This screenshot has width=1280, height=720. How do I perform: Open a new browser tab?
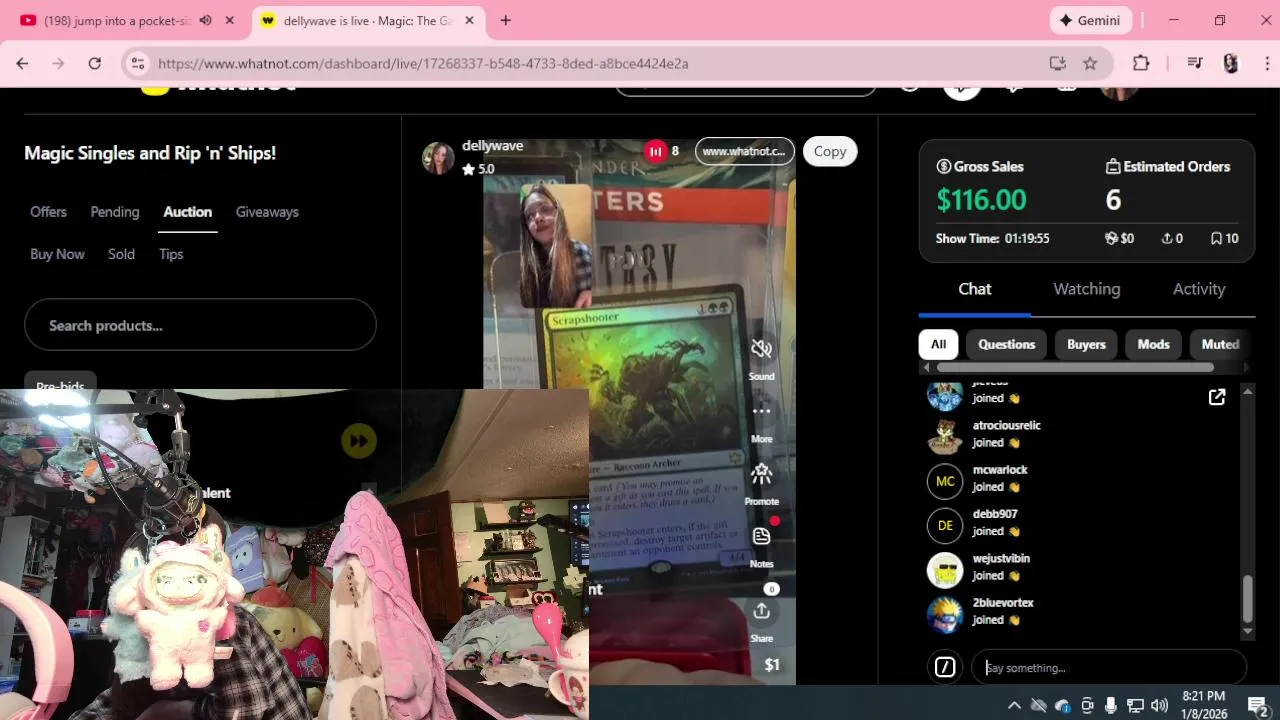click(x=505, y=20)
